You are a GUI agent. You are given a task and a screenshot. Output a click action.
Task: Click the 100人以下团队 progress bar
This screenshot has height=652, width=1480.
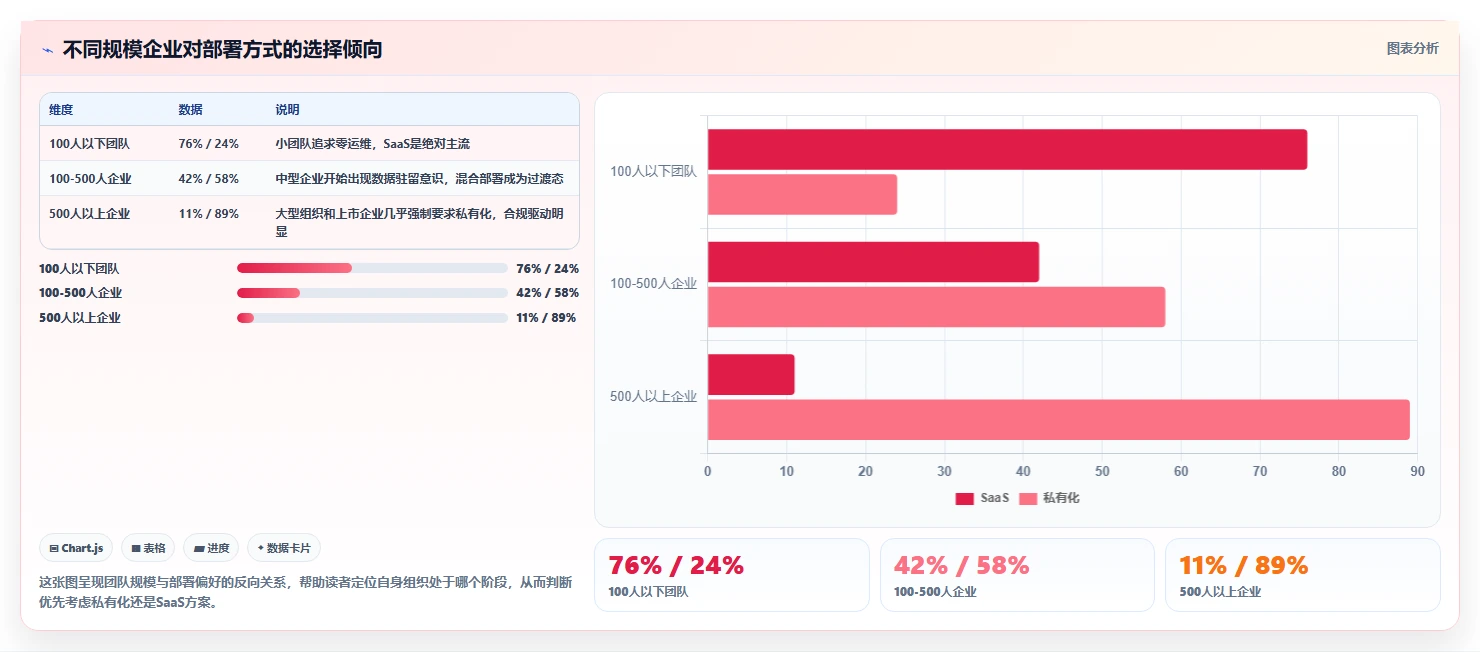pyautogui.click(x=372, y=268)
